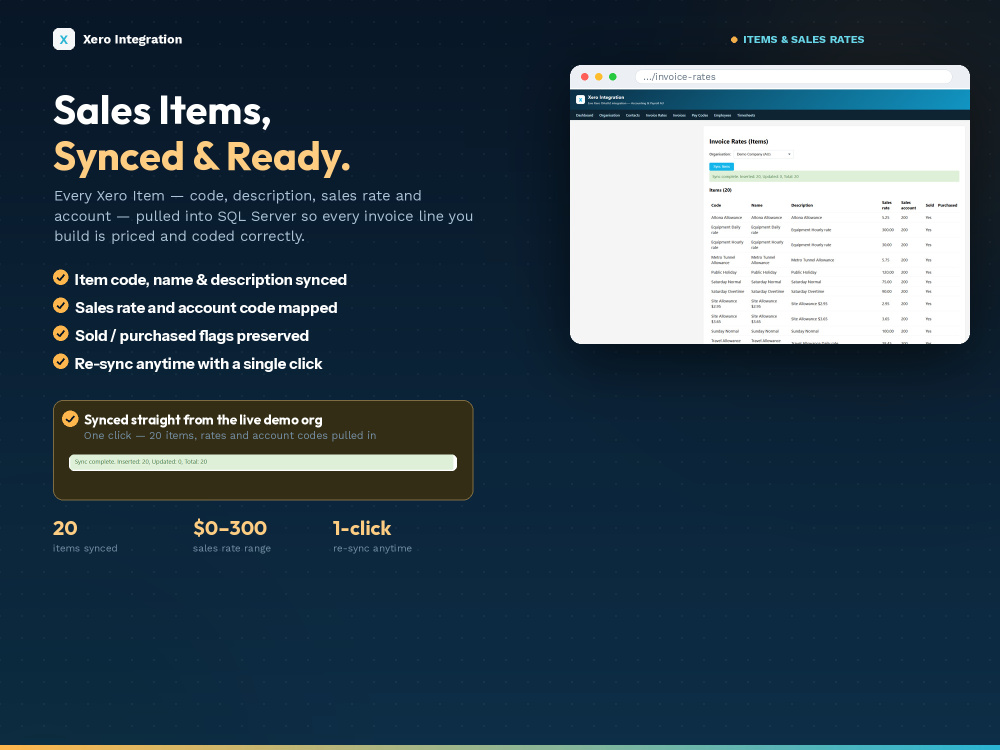1000x750 pixels.
Task: Click the 'Saturday Overtime' description cell
Action: (x=807, y=291)
